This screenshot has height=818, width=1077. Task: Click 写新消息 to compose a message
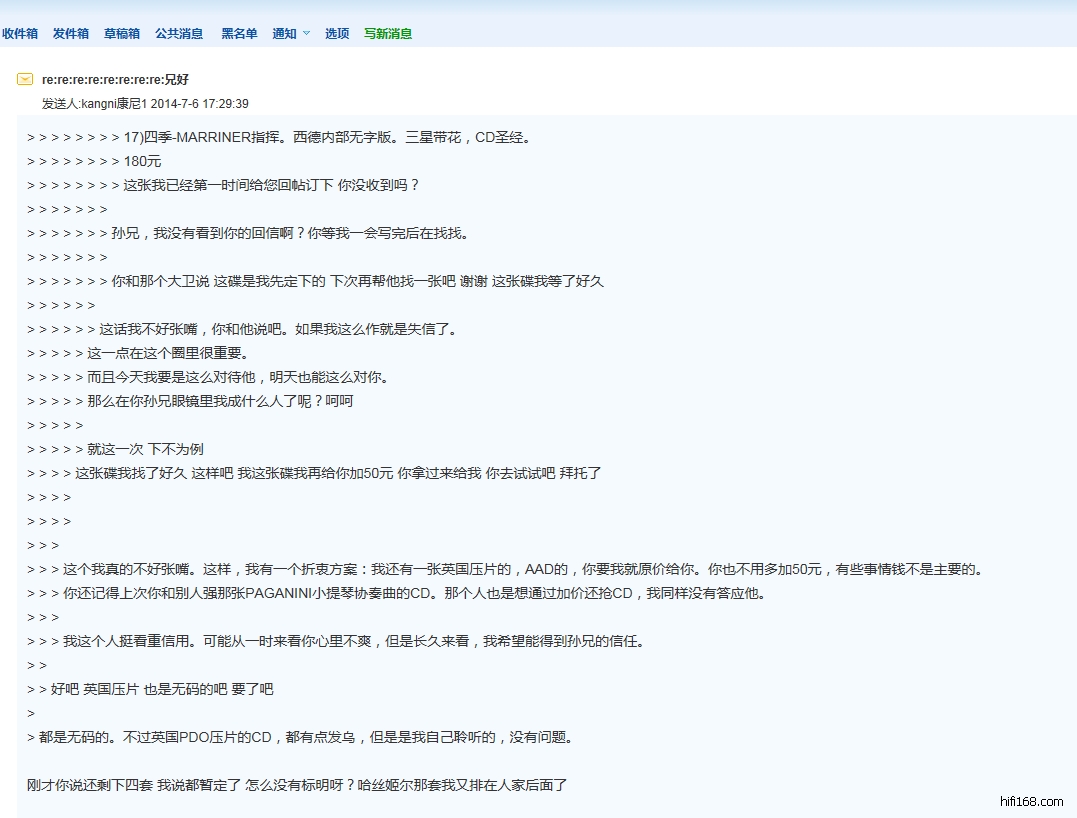click(388, 33)
